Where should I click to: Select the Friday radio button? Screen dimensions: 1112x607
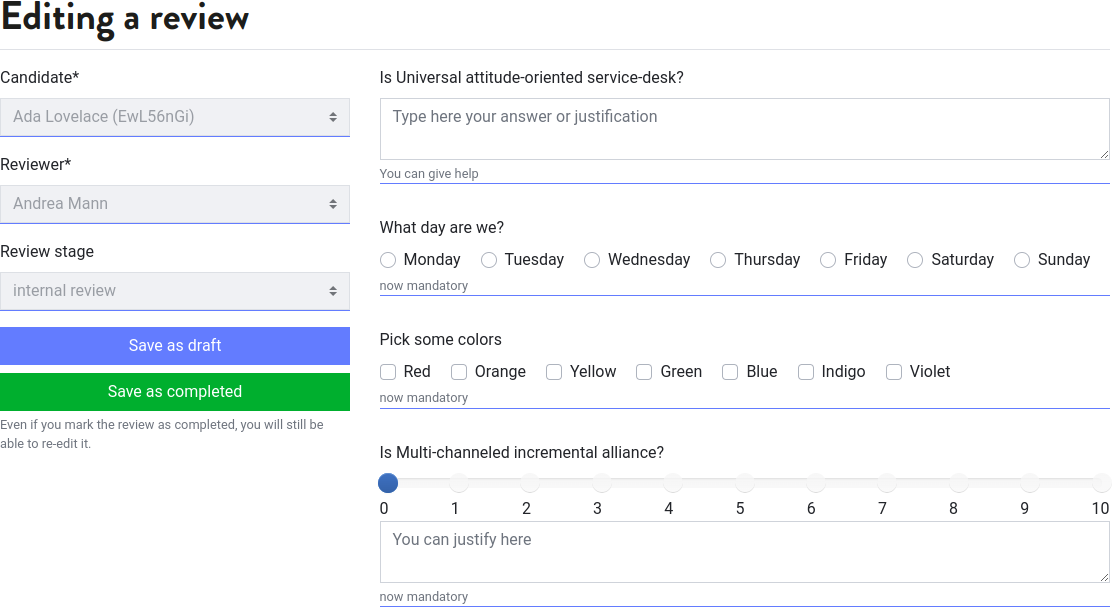(x=828, y=260)
